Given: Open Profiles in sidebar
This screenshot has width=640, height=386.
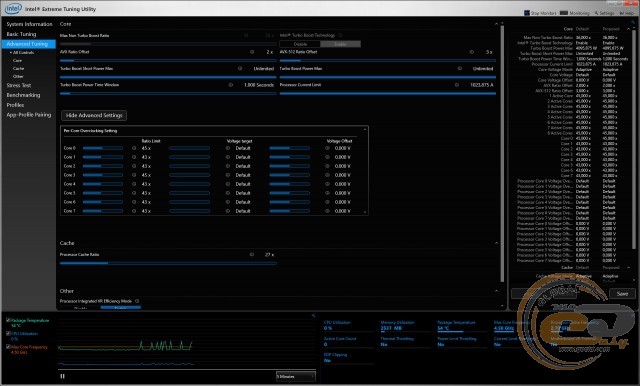Looking at the screenshot, I should [15, 105].
